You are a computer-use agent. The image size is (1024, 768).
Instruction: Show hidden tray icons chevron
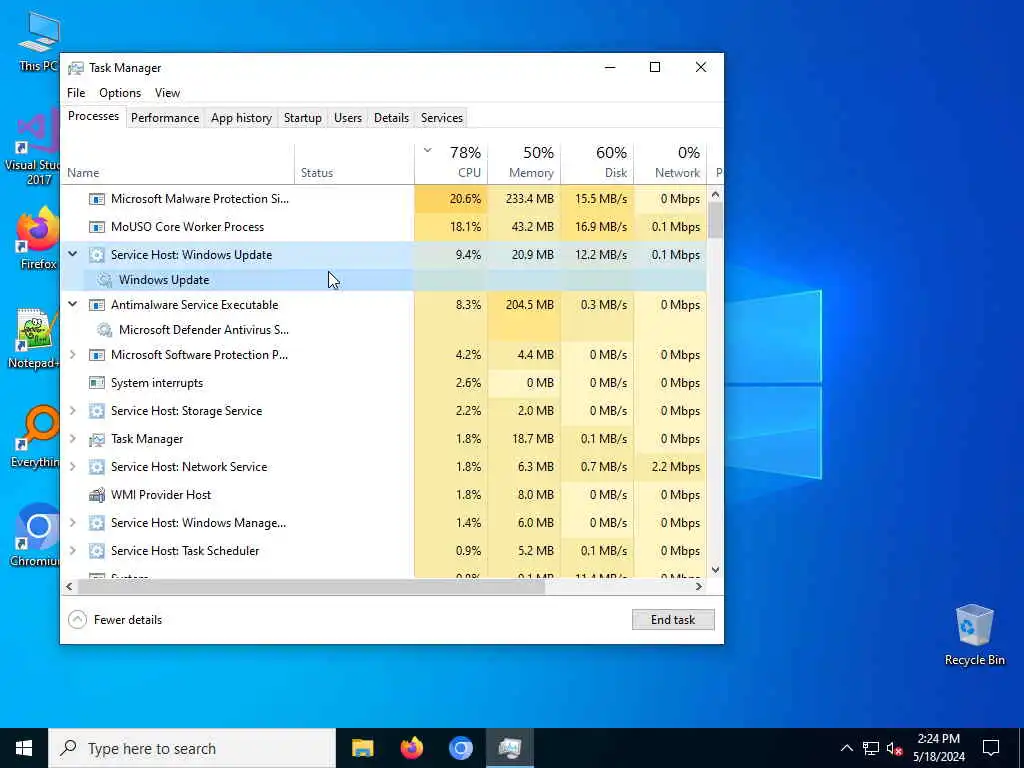point(846,748)
